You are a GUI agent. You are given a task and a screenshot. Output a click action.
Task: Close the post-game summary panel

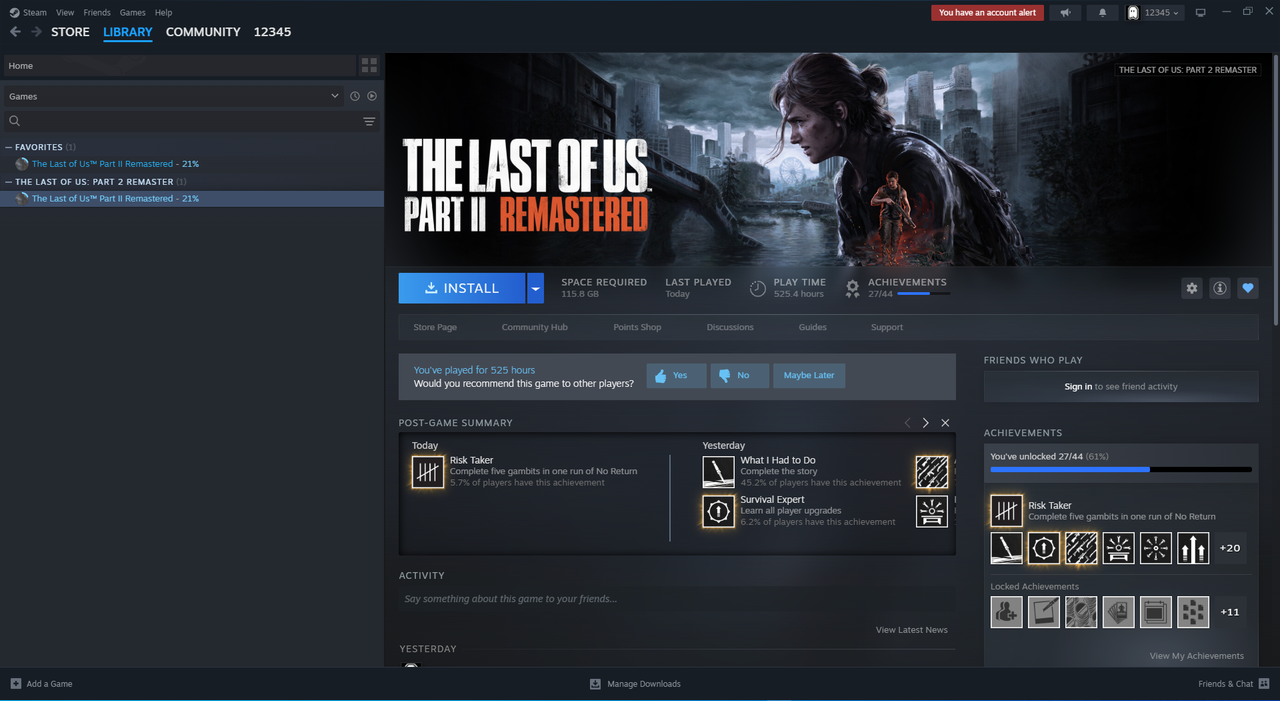(945, 423)
